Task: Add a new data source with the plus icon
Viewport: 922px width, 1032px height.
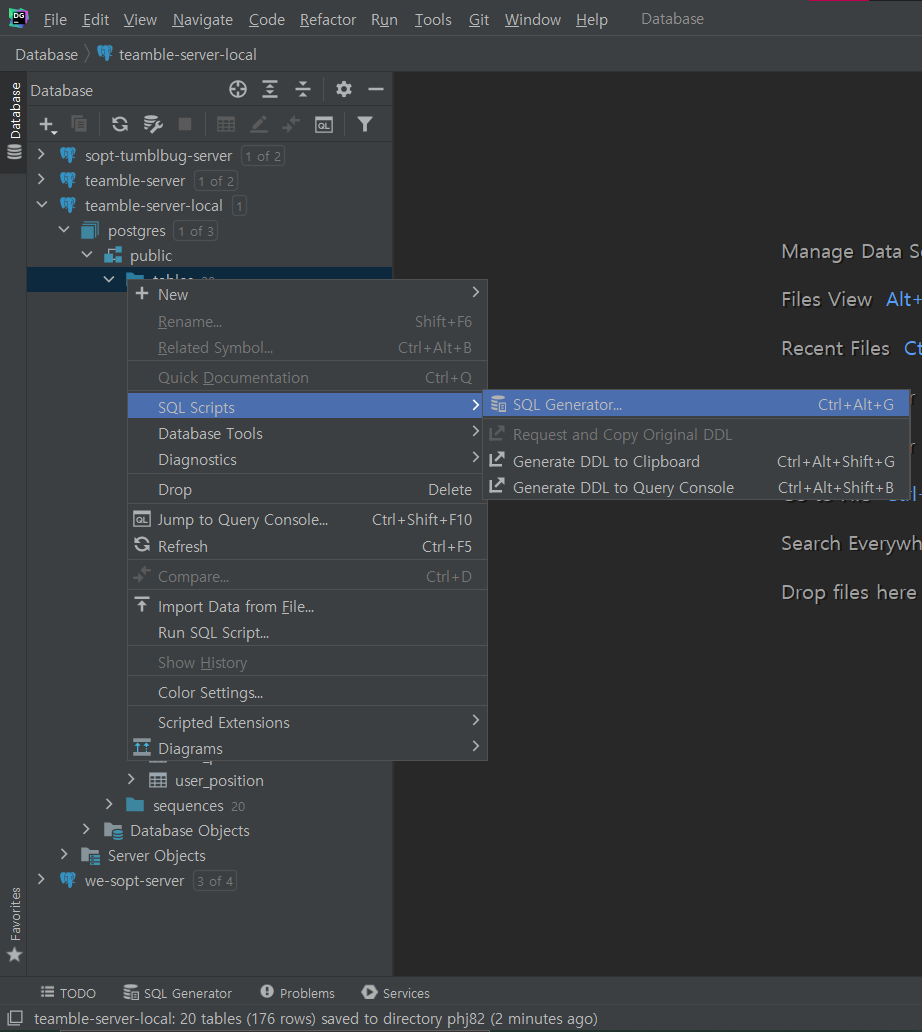Action: click(47, 124)
